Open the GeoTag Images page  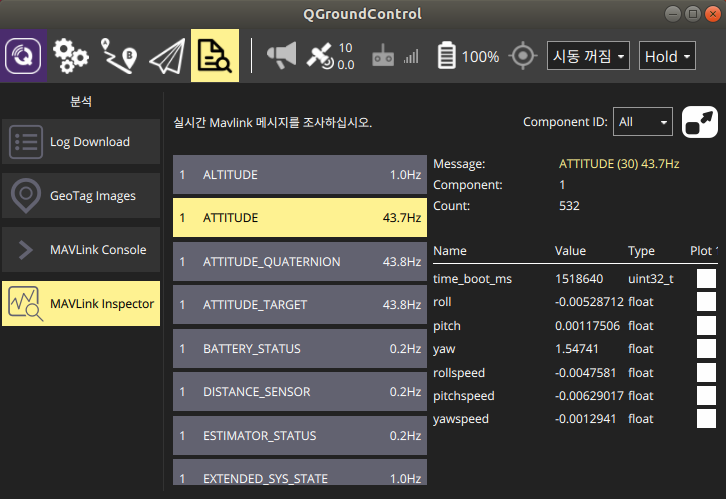[x=81, y=196]
